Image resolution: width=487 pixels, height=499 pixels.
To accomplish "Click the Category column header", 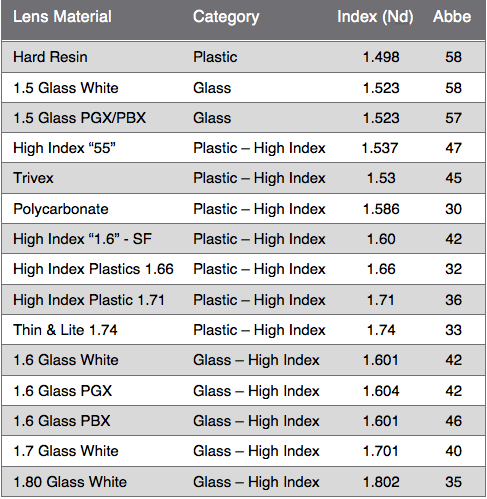I will 226,17.
